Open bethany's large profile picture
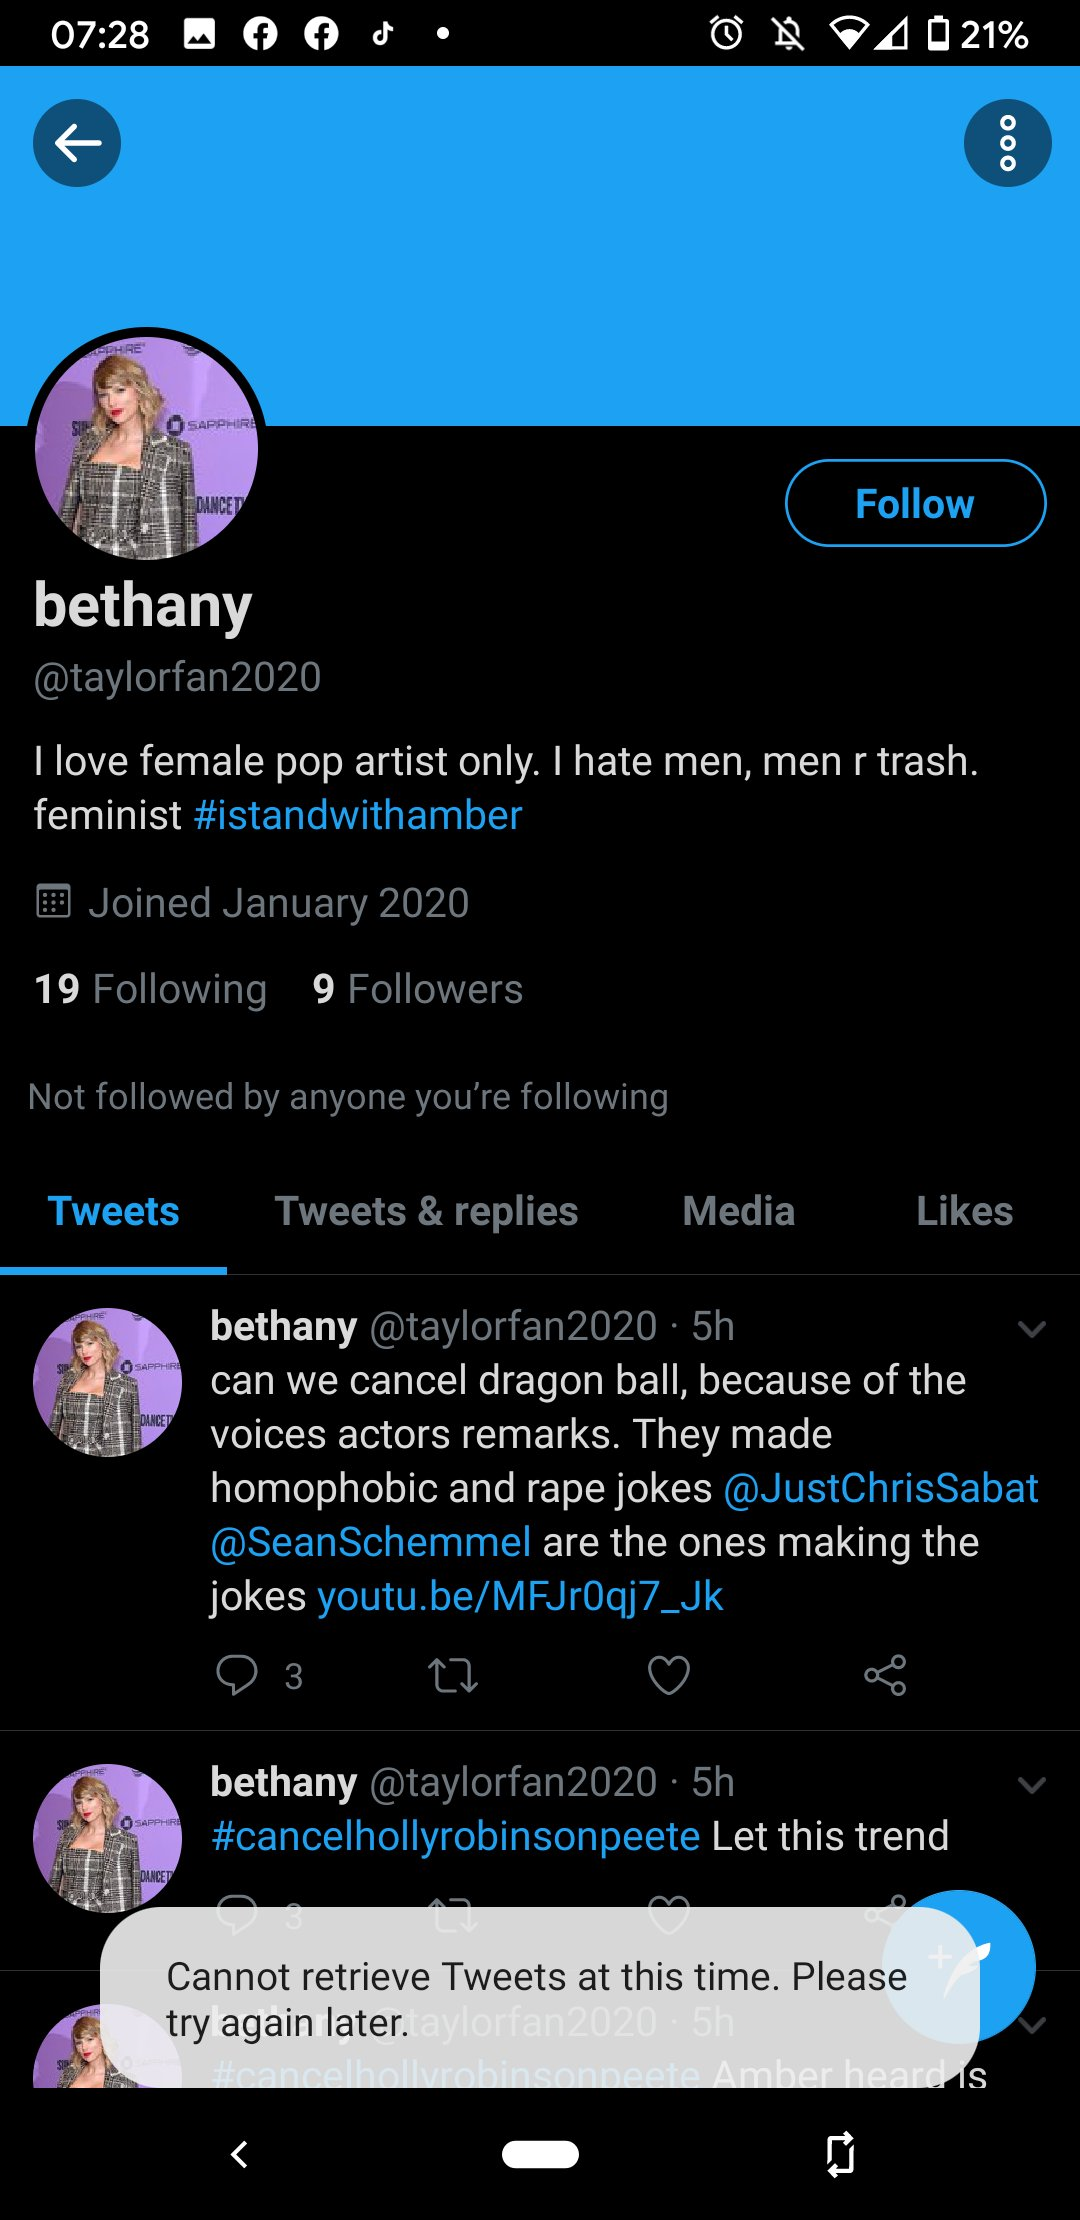 pyautogui.click(x=147, y=447)
